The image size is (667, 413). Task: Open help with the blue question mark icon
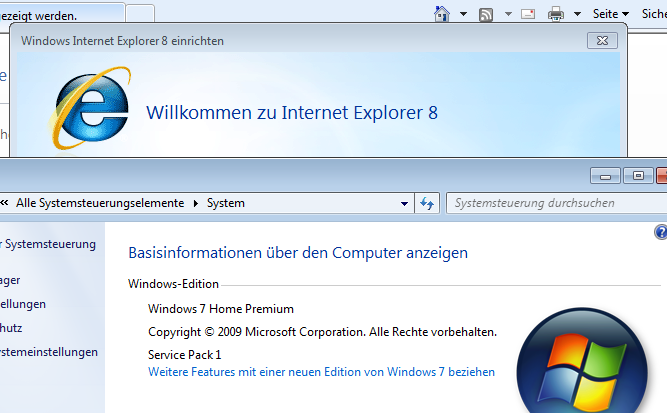click(660, 232)
